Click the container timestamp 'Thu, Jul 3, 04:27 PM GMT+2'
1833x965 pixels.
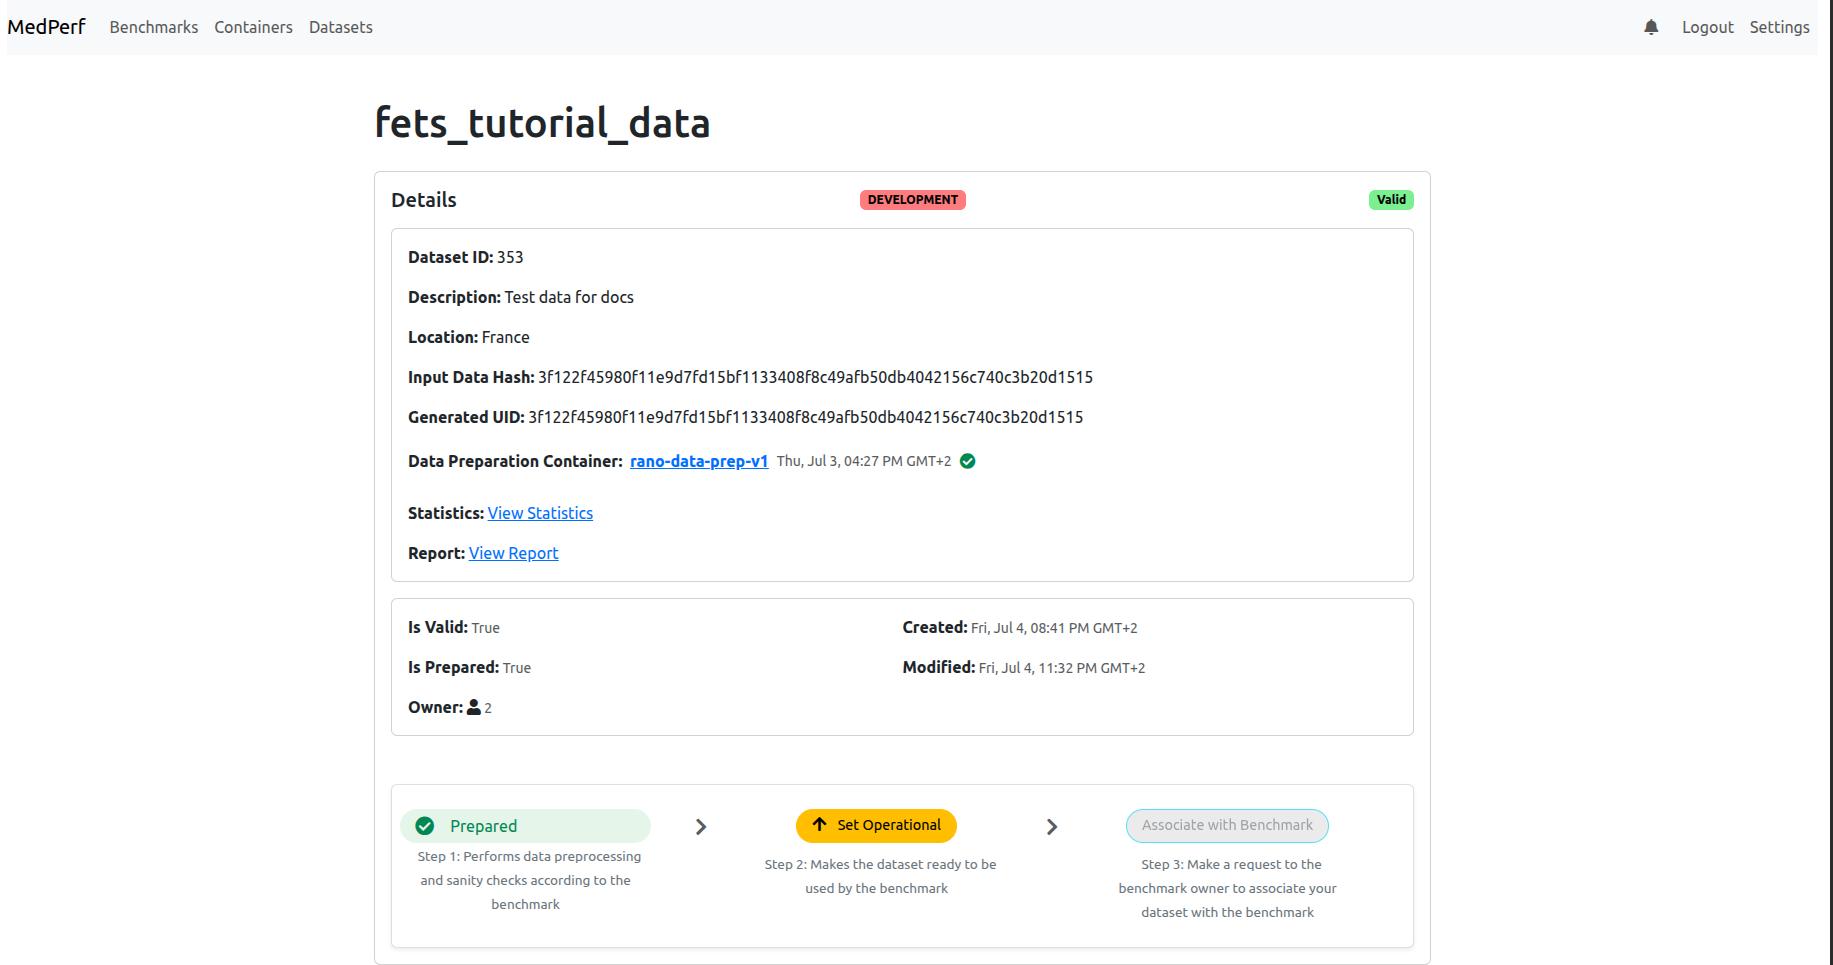[864, 461]
